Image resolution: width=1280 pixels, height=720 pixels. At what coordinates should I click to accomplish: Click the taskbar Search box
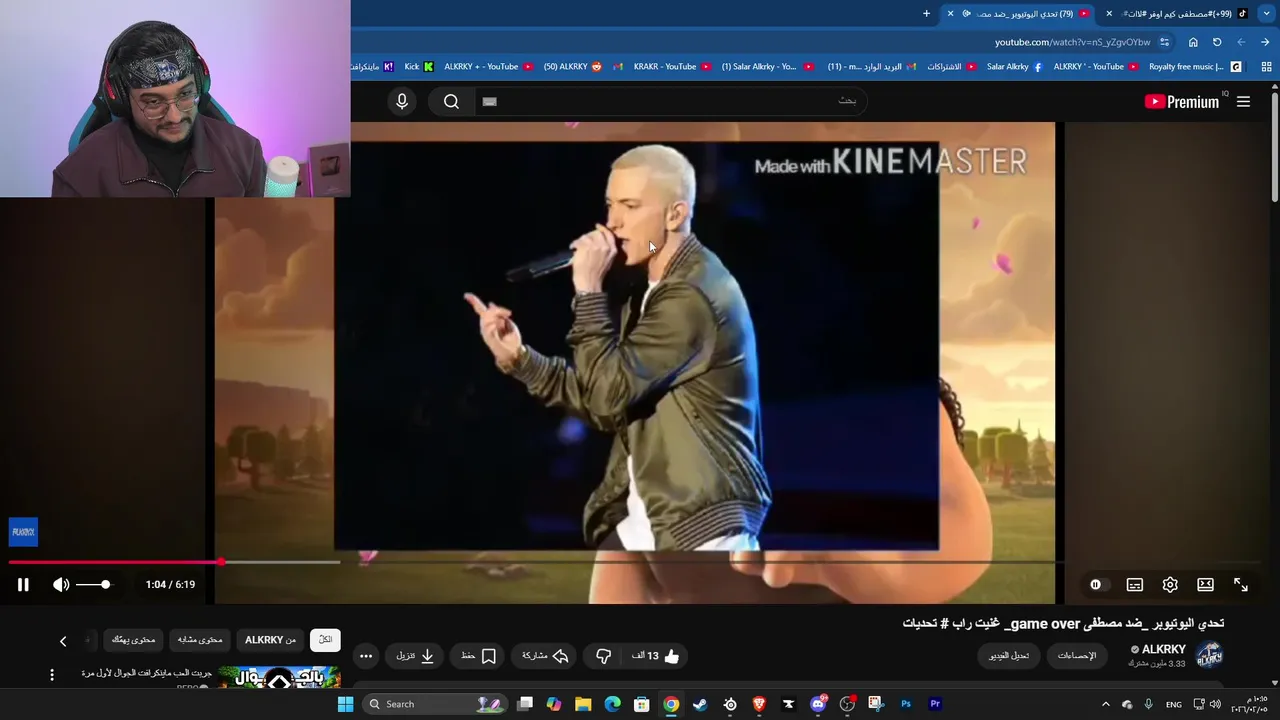(x=435, y=704)
